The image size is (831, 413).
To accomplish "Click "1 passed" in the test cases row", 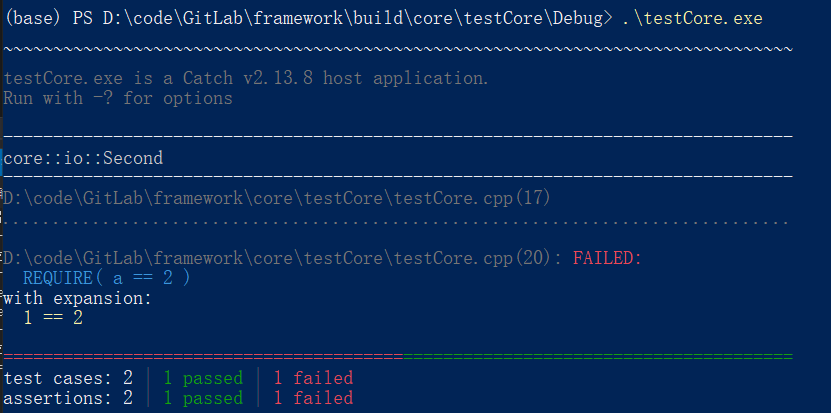I will coord(202,378).
